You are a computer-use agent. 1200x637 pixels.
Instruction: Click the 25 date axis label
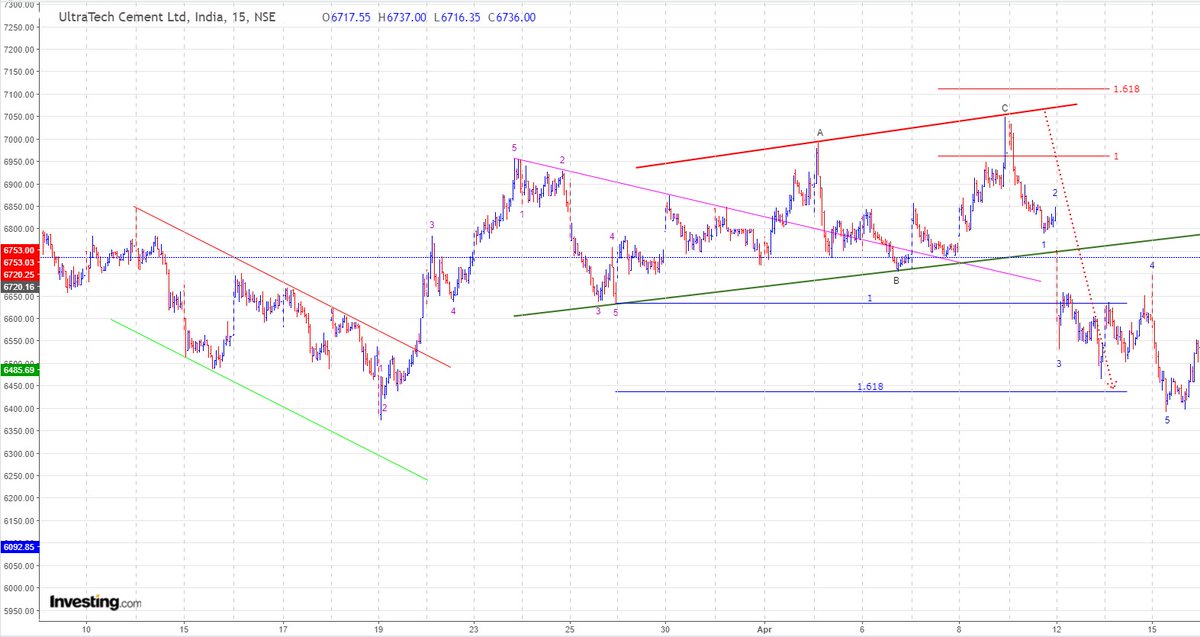pos(570,630)
